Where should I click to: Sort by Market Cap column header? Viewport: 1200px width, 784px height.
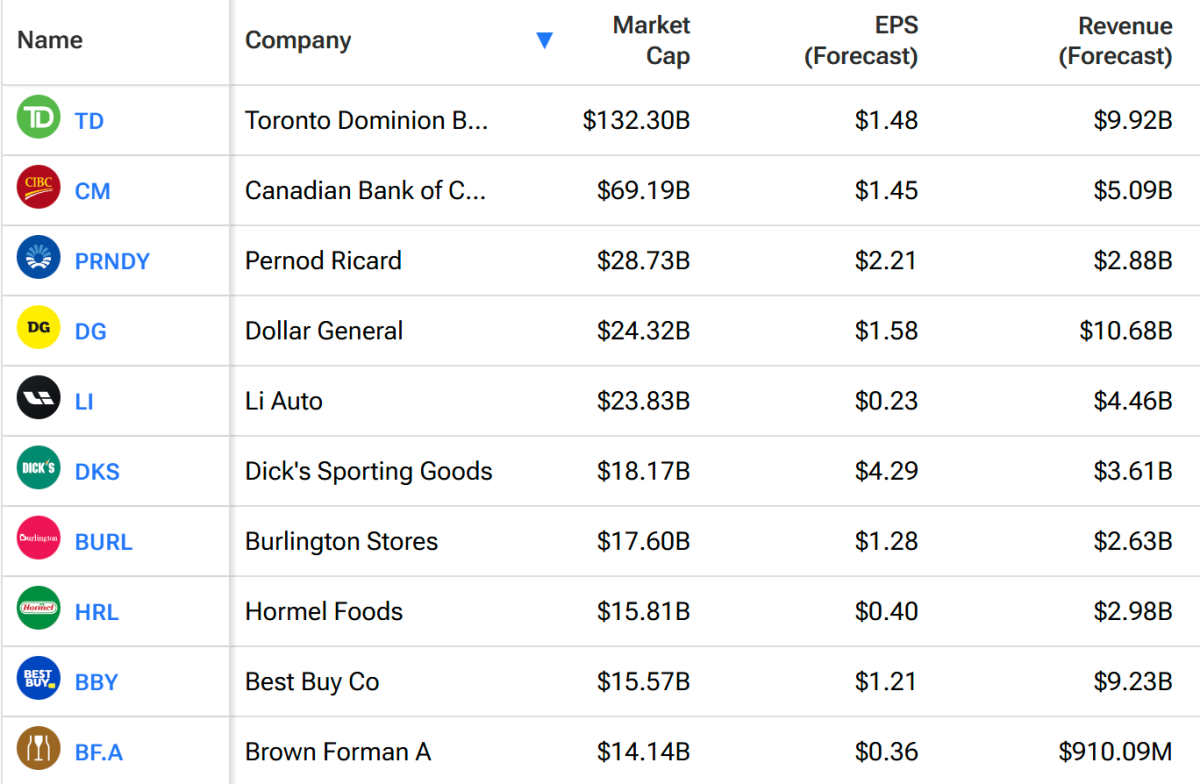(651, 41)
